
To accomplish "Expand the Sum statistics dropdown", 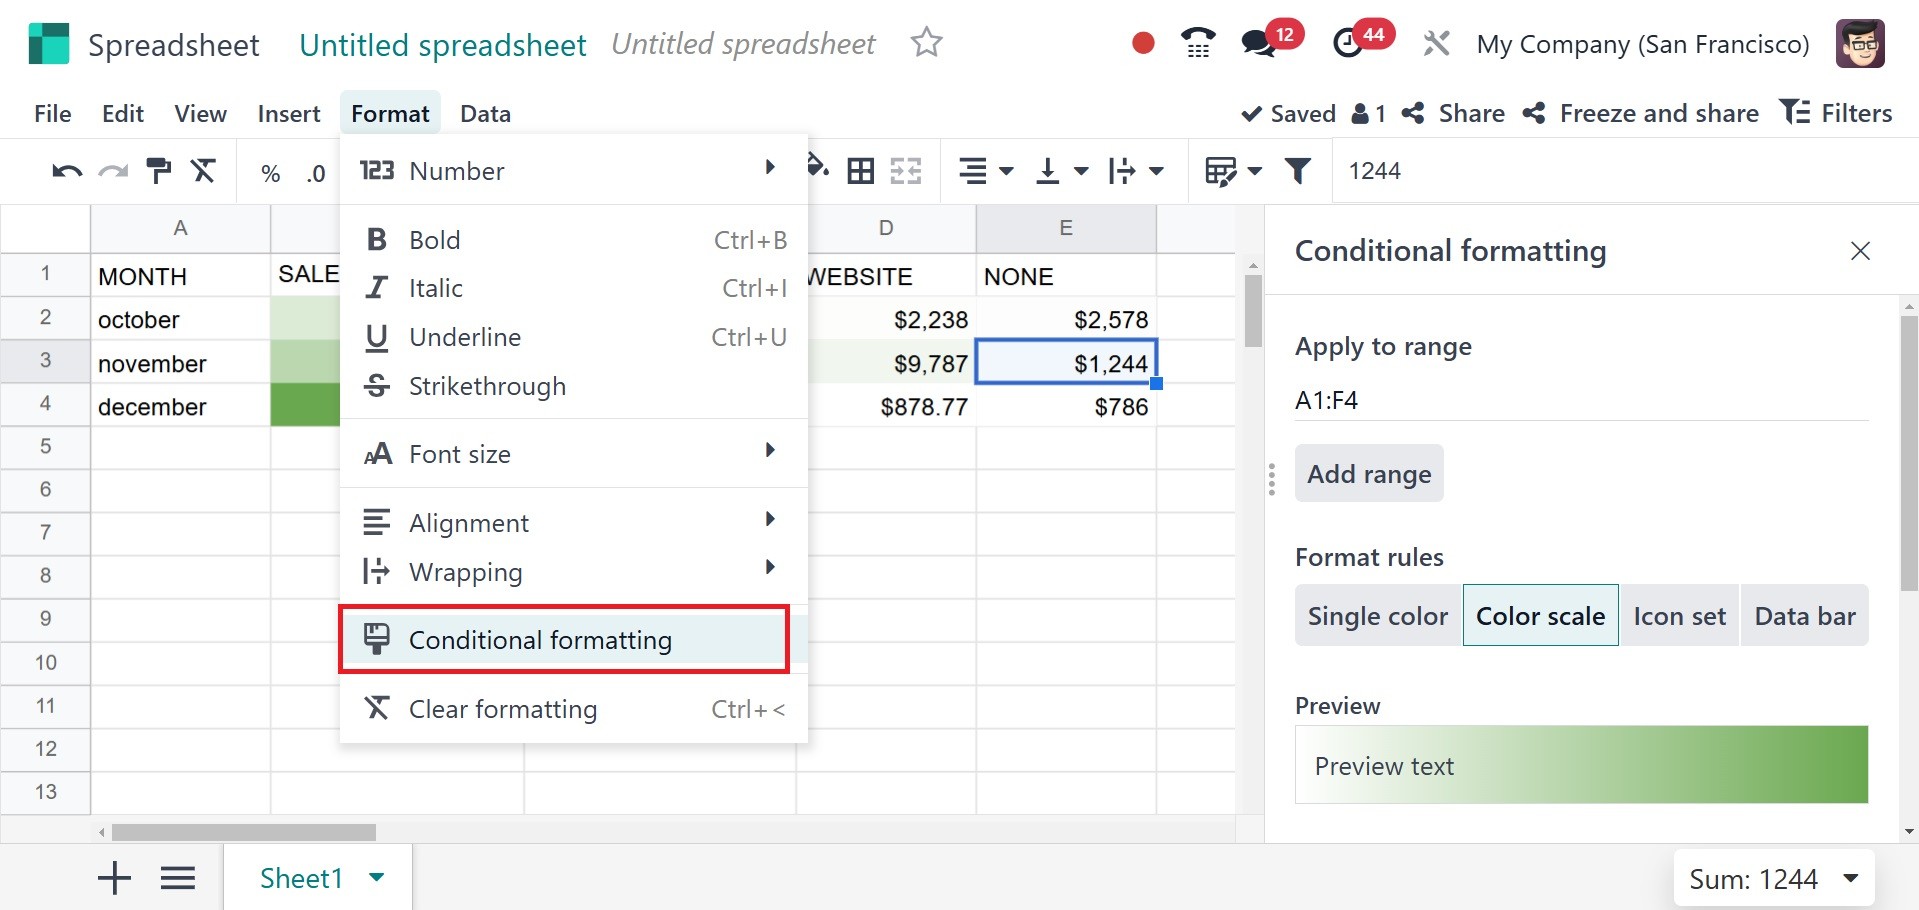I will click(1851, 879).
